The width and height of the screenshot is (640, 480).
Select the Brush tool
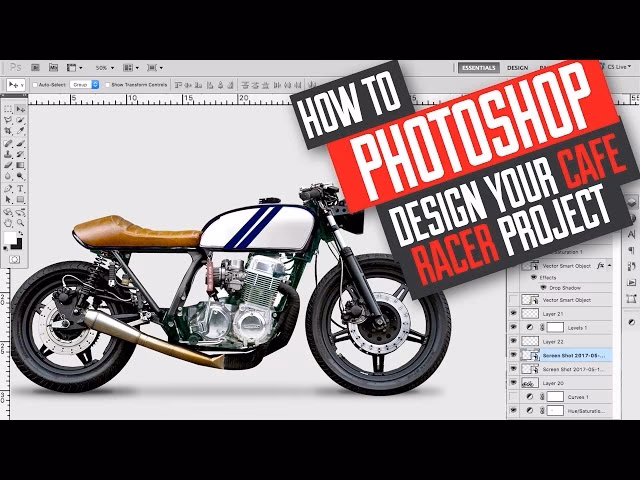coord(20,144)
